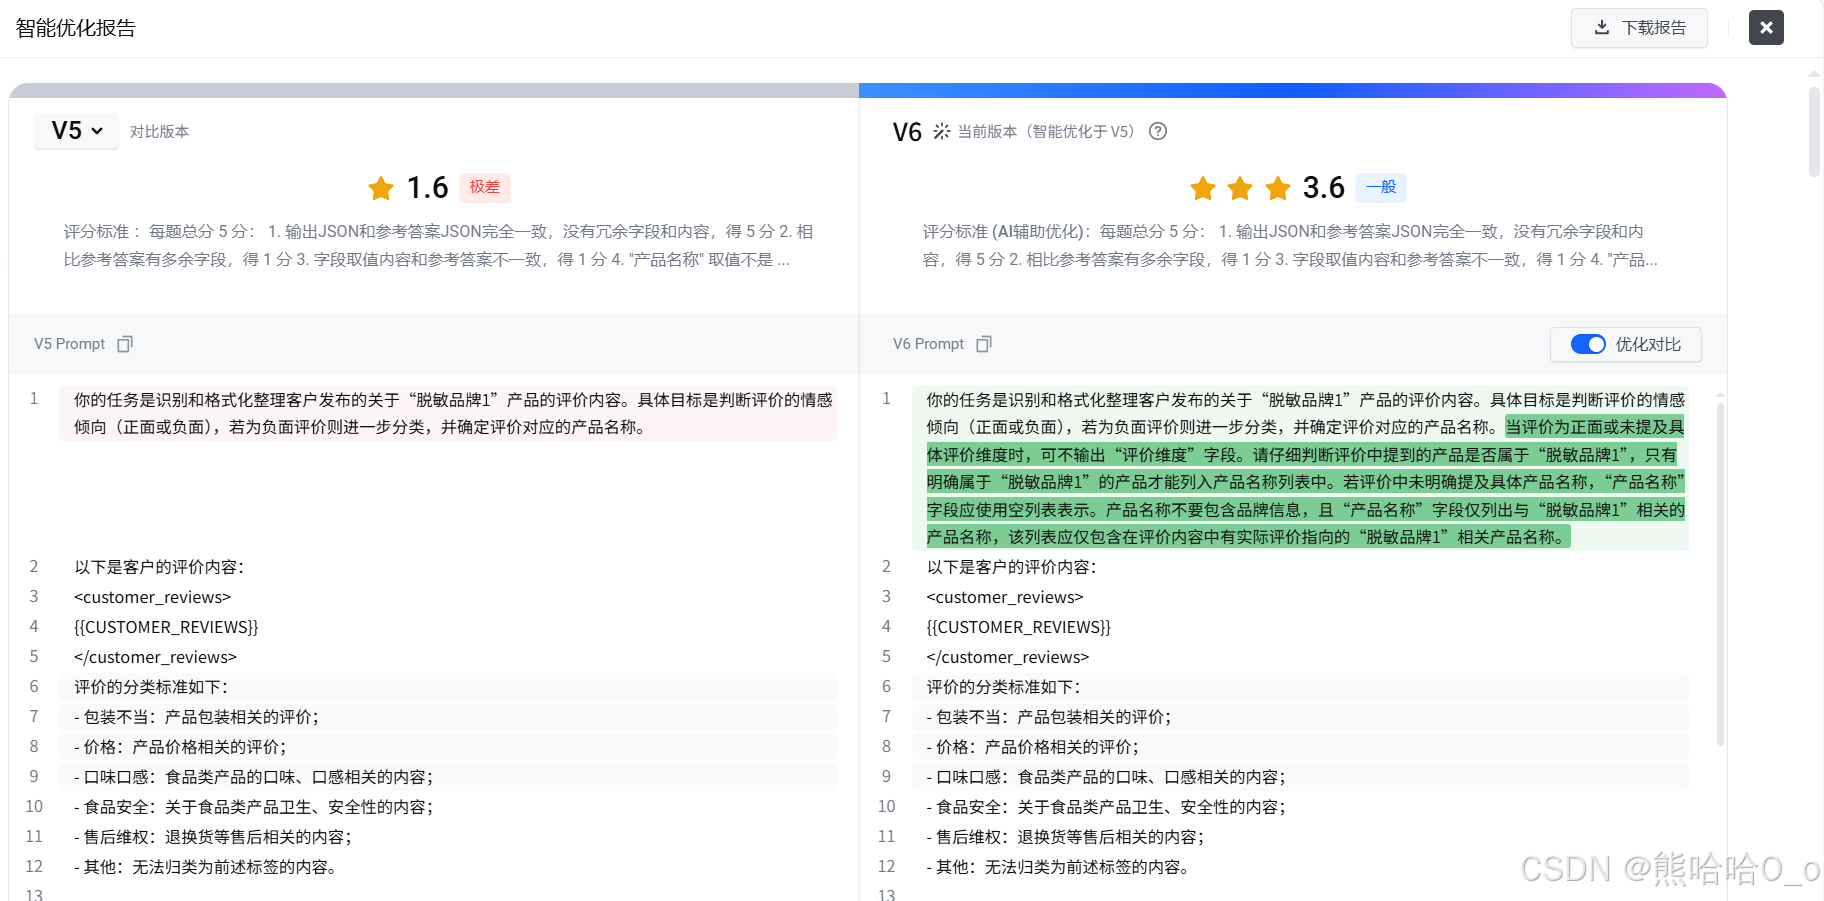The image size is (1824, 901).
Task: Click the 下载报告 download button
Action: point(1639,28)
